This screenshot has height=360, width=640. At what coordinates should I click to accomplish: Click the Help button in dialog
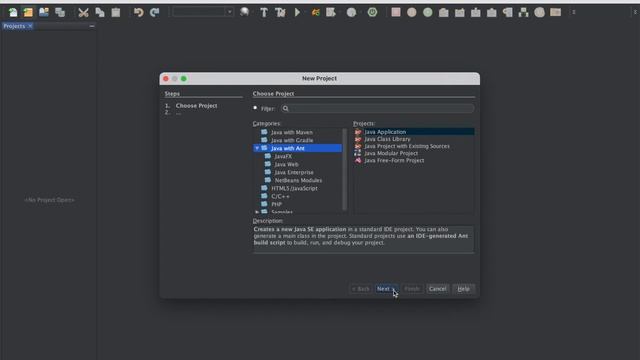point(463,289)
